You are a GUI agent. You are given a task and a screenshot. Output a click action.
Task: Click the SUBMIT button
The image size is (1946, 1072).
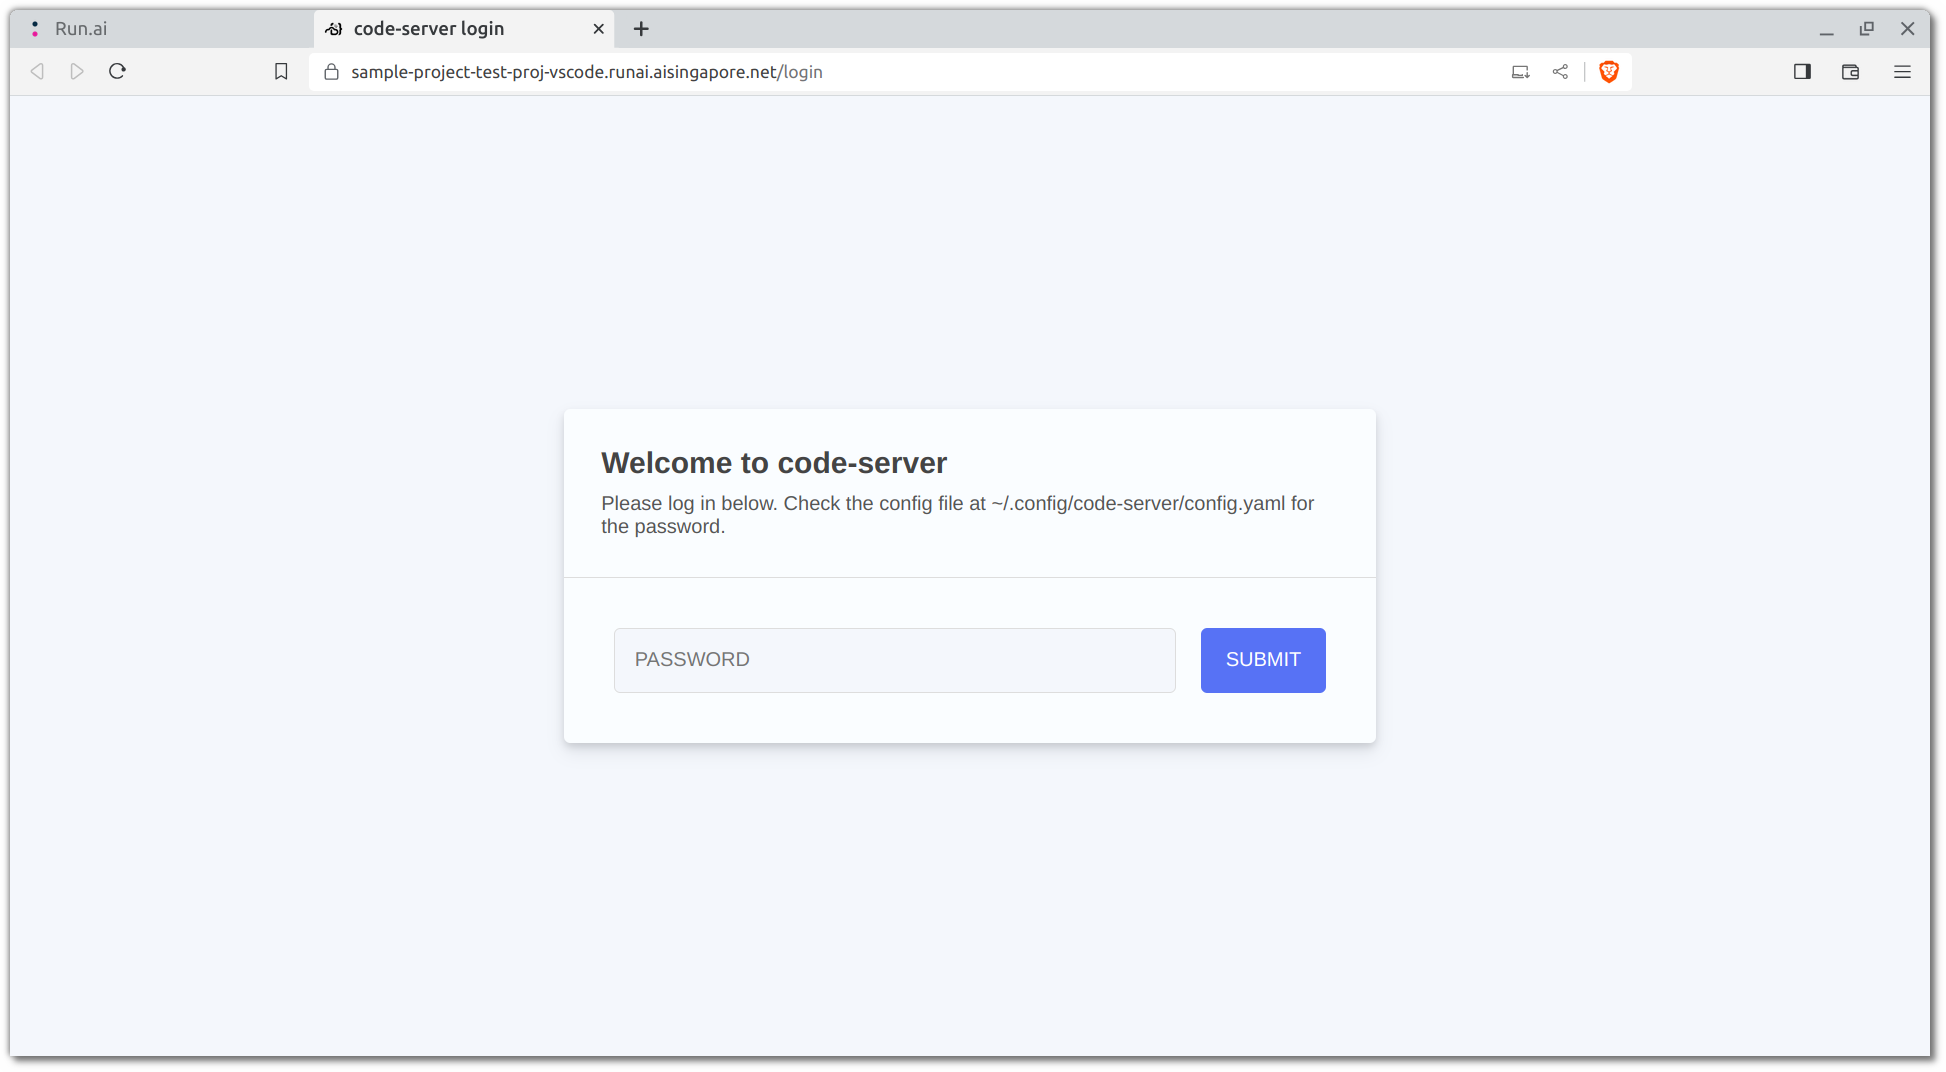click(1263, 660)
